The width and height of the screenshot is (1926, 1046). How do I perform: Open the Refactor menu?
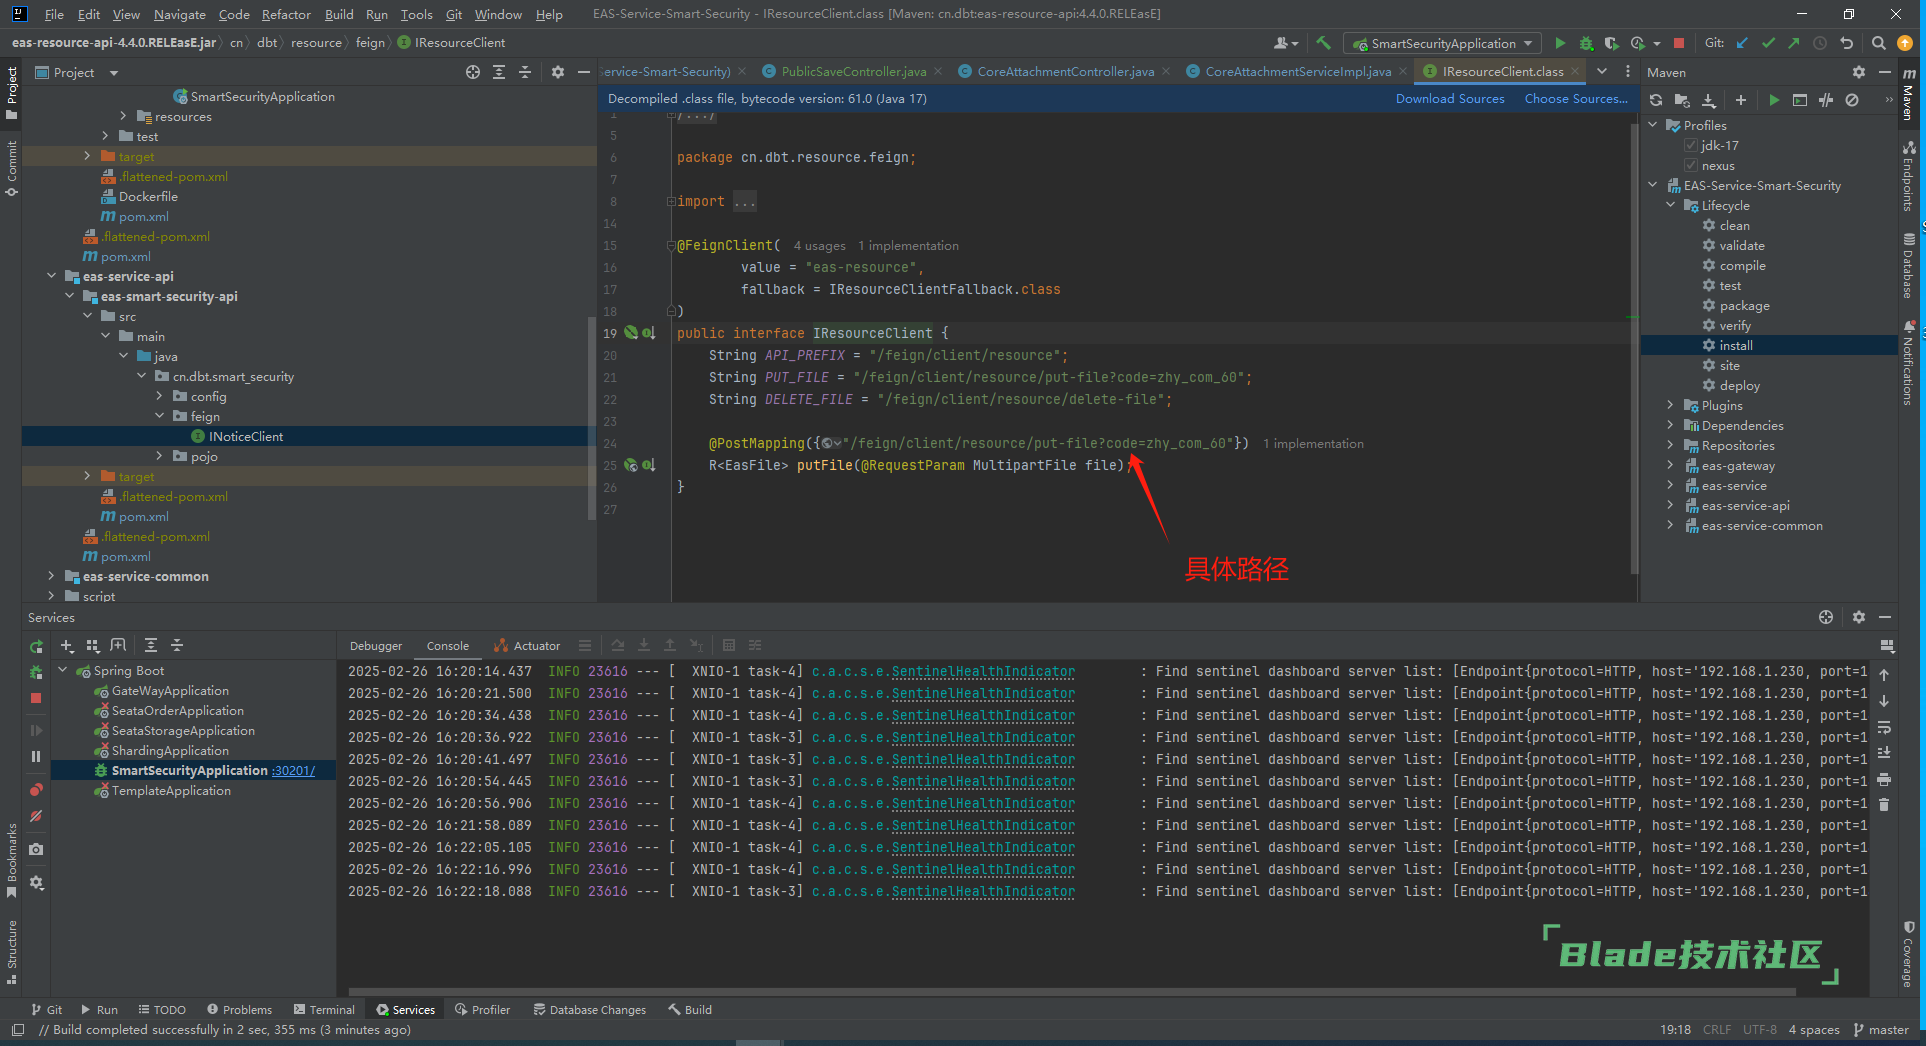tap(286, 14)
